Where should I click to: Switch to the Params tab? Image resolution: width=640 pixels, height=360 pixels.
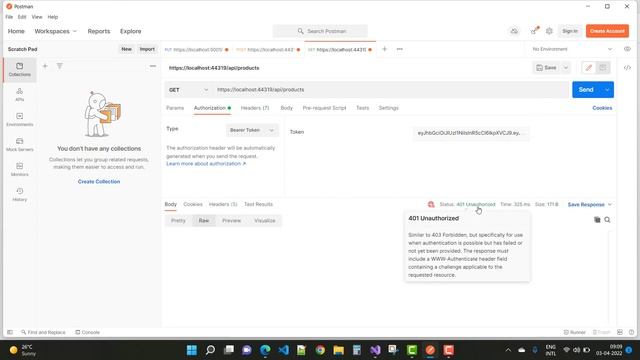point(175,108)
